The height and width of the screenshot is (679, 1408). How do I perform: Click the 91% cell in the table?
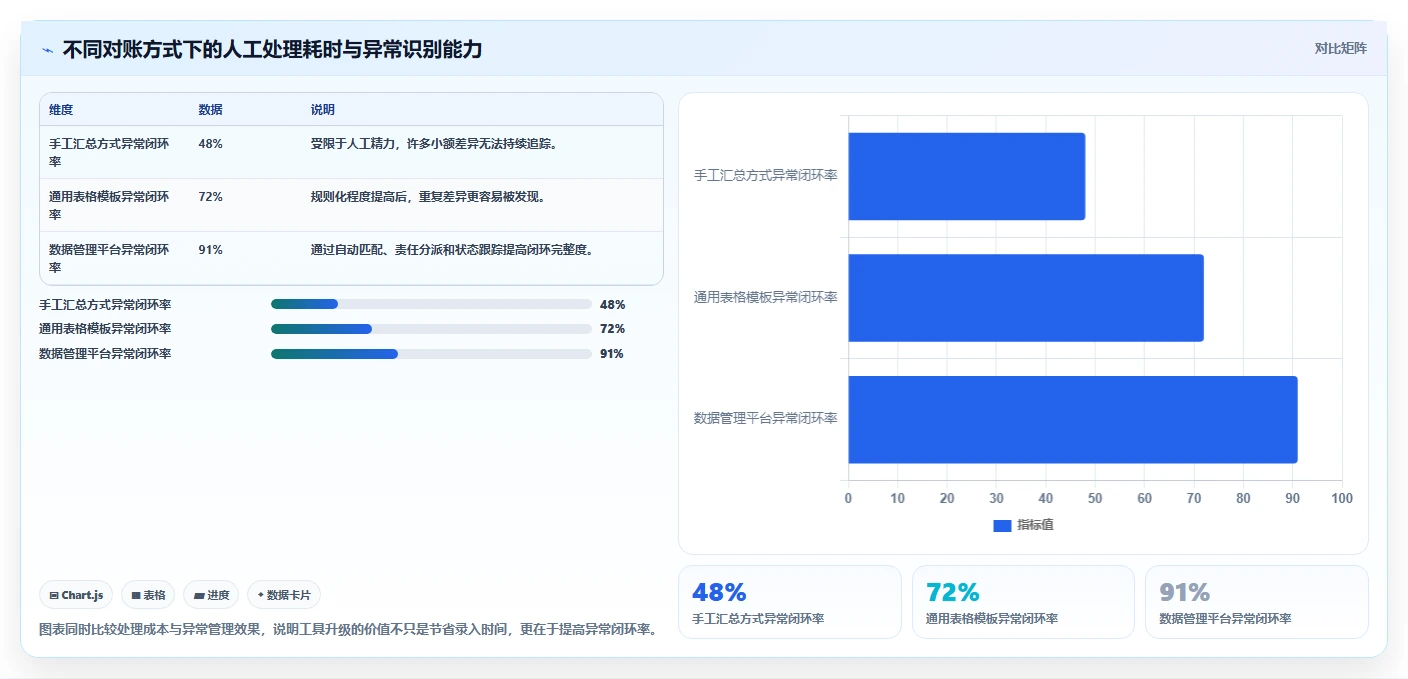click(211, 250)
